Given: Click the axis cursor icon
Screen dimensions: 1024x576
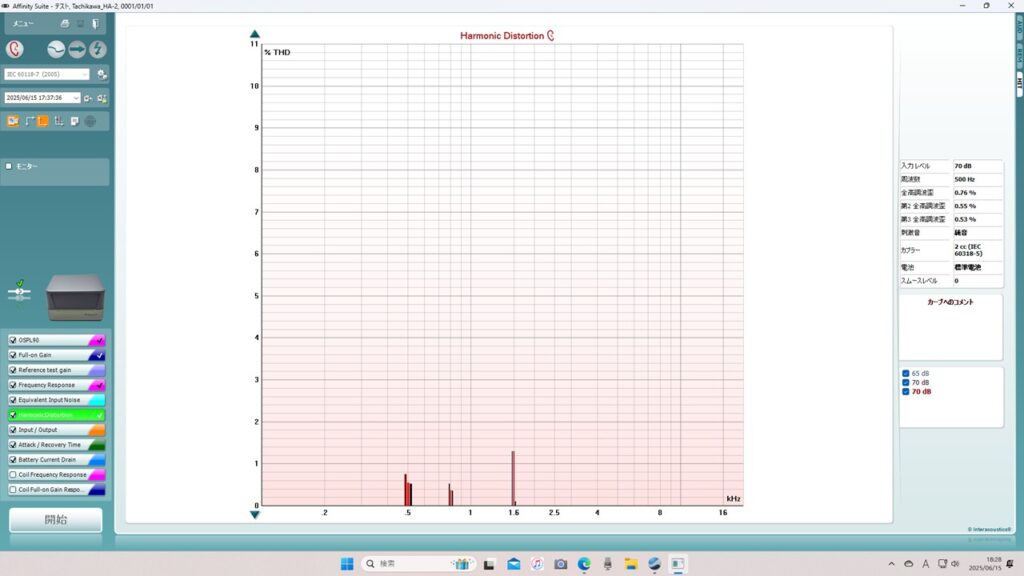Looking at the screenshot, I should point(59,121).
